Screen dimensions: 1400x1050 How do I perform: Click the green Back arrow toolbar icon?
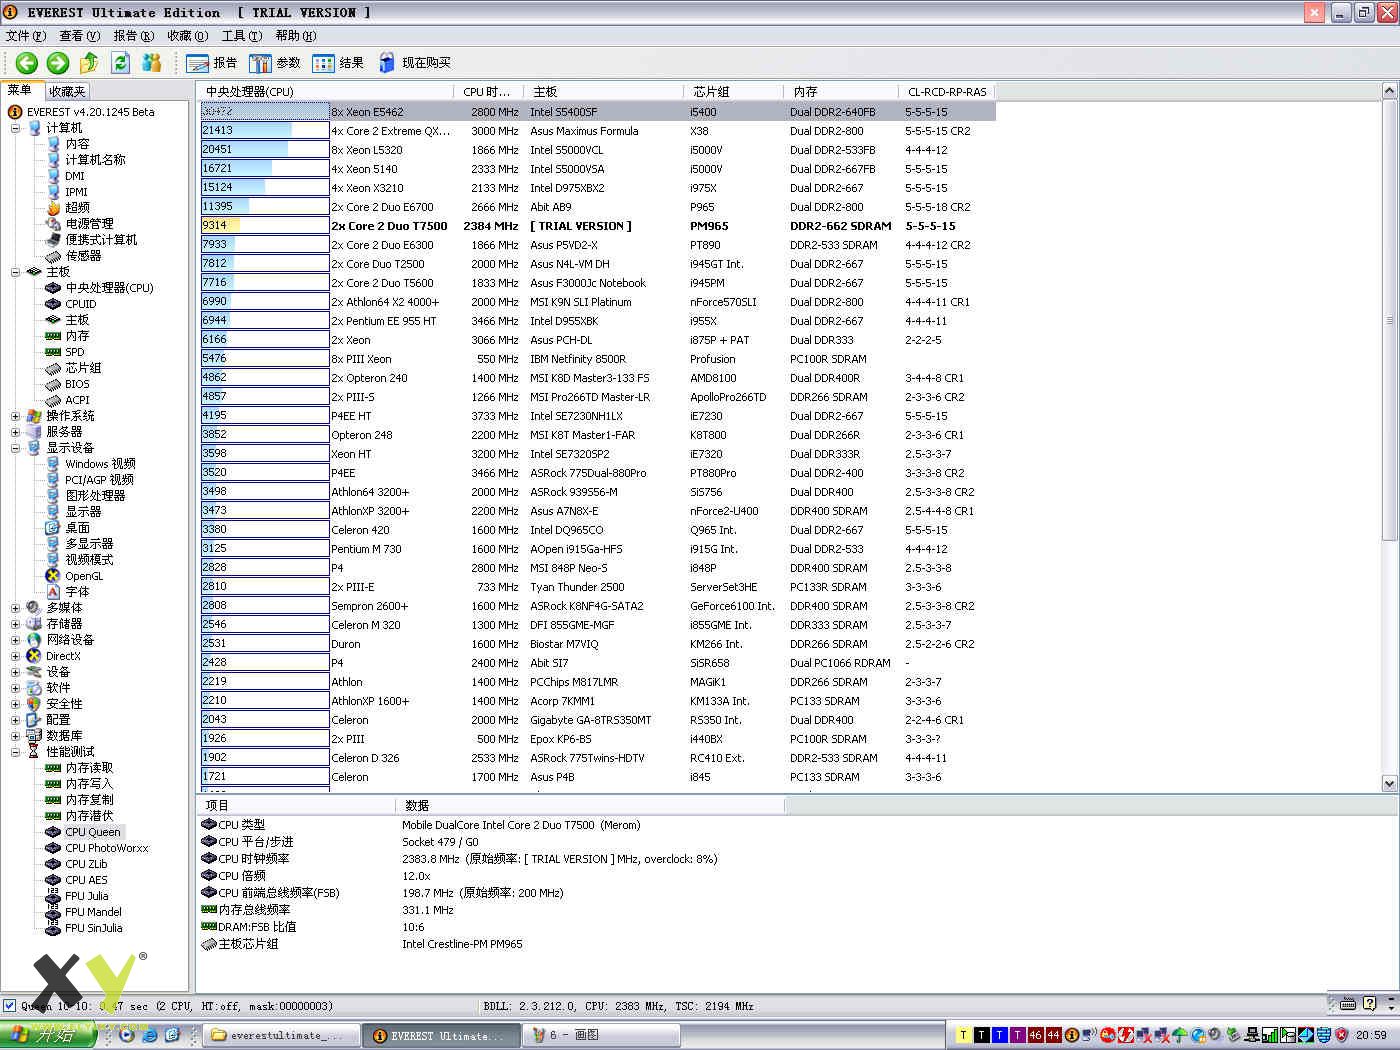pos(27,63)
